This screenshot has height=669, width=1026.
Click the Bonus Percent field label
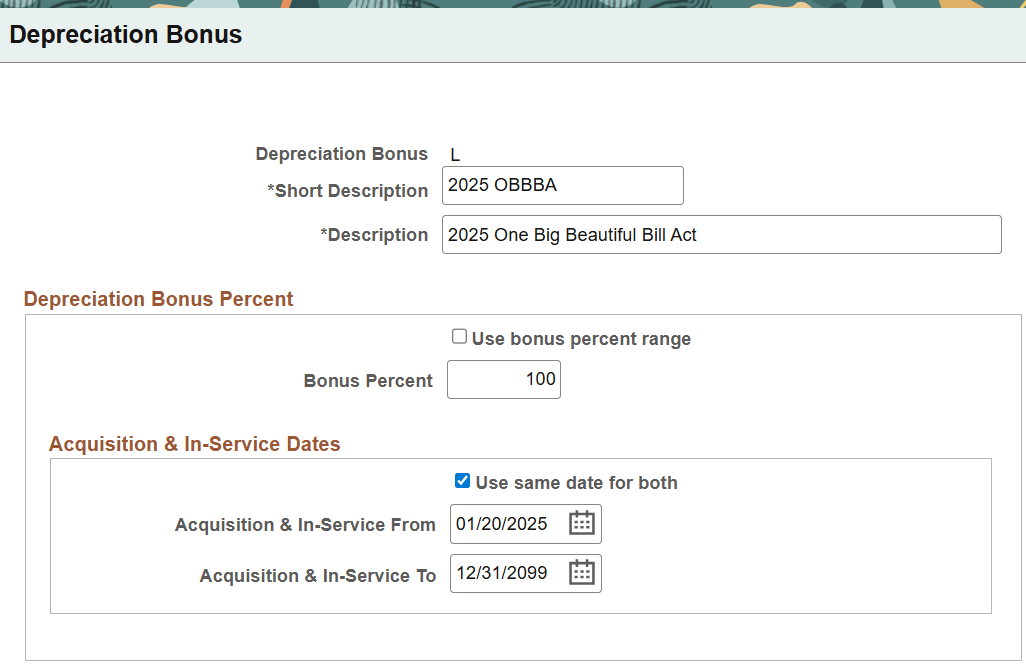click(x=368, y=381)
